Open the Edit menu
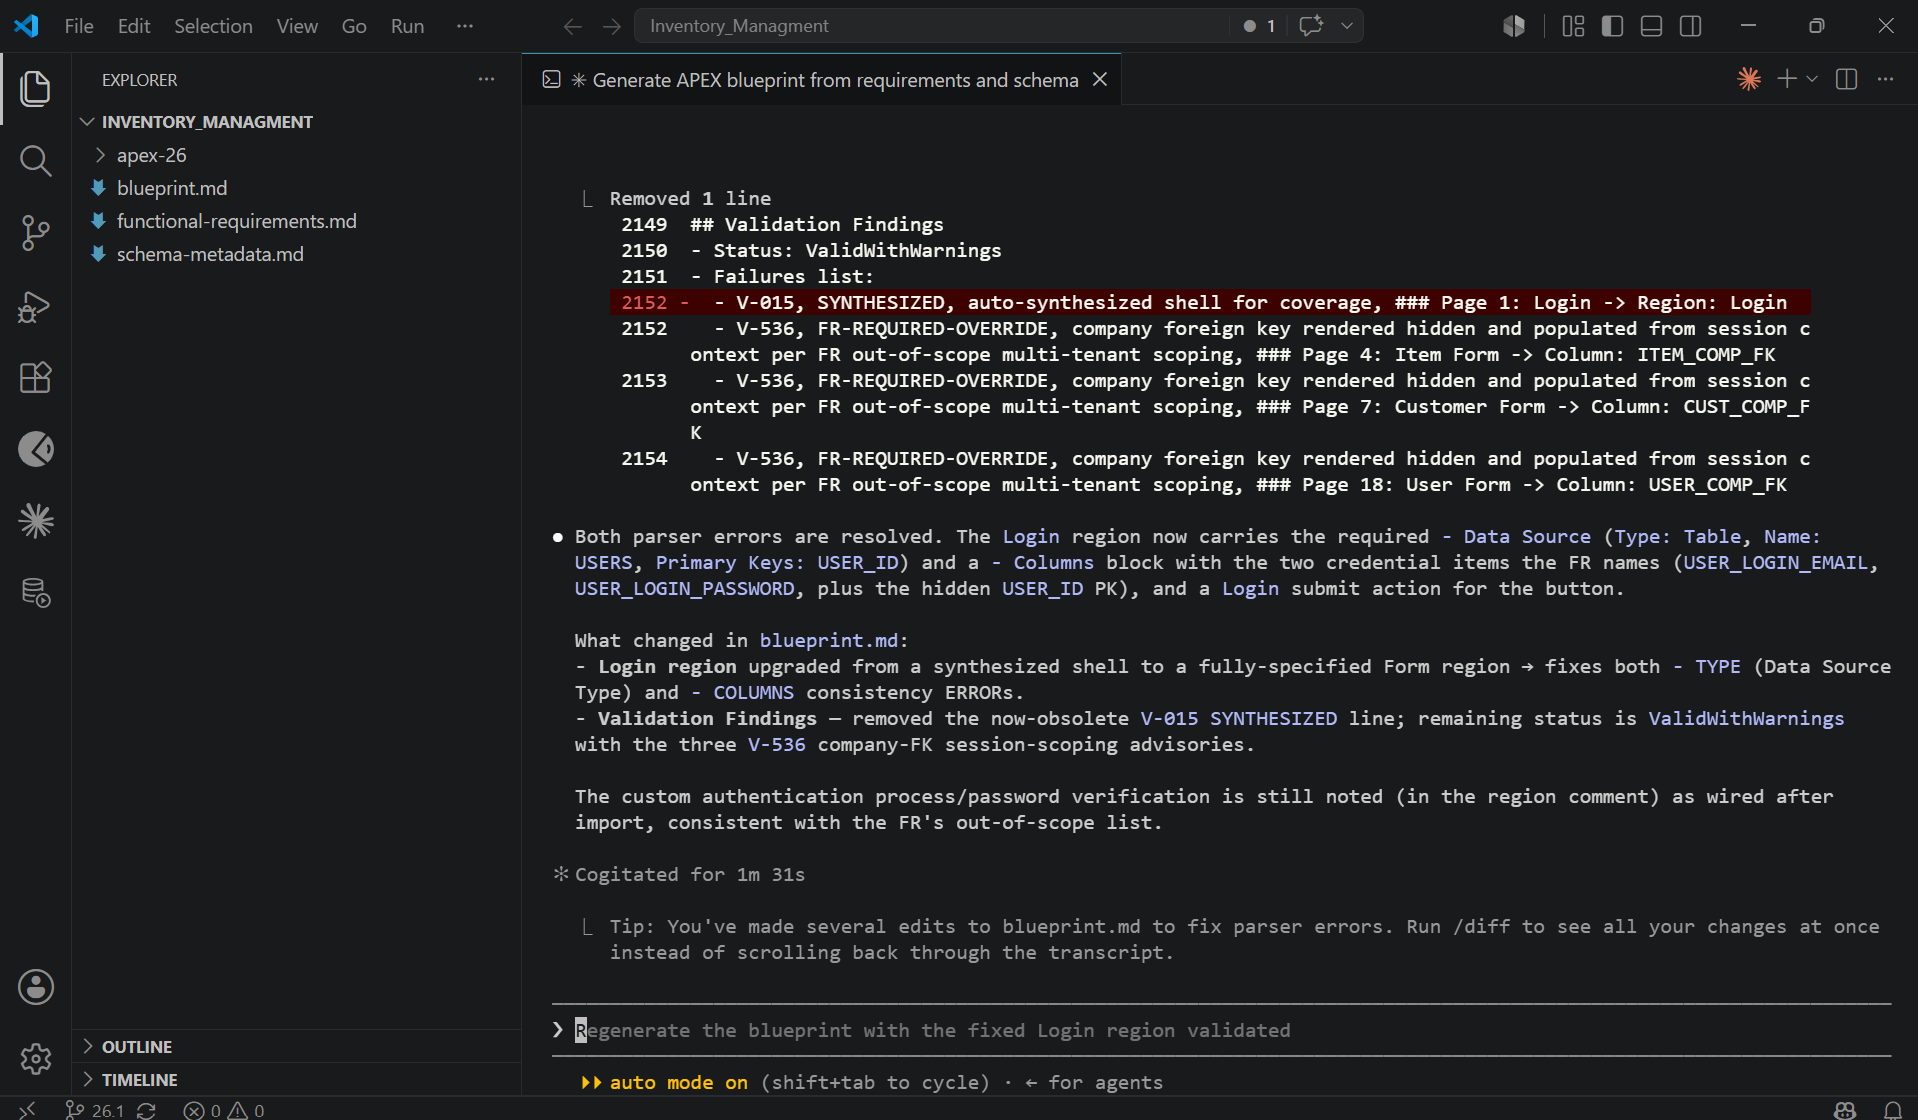Screen dimensions: 1918x1120 pos(134,26)
